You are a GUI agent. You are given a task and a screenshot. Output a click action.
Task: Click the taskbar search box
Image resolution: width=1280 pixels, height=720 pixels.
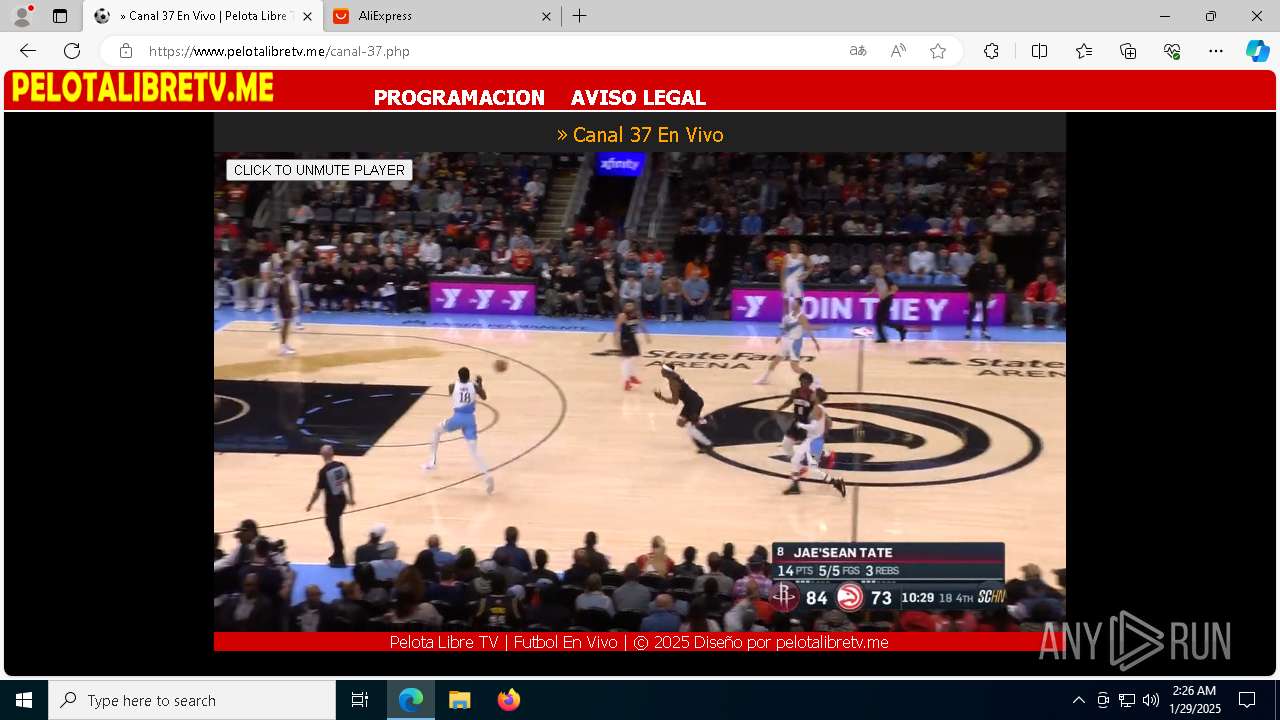[192, 700]
